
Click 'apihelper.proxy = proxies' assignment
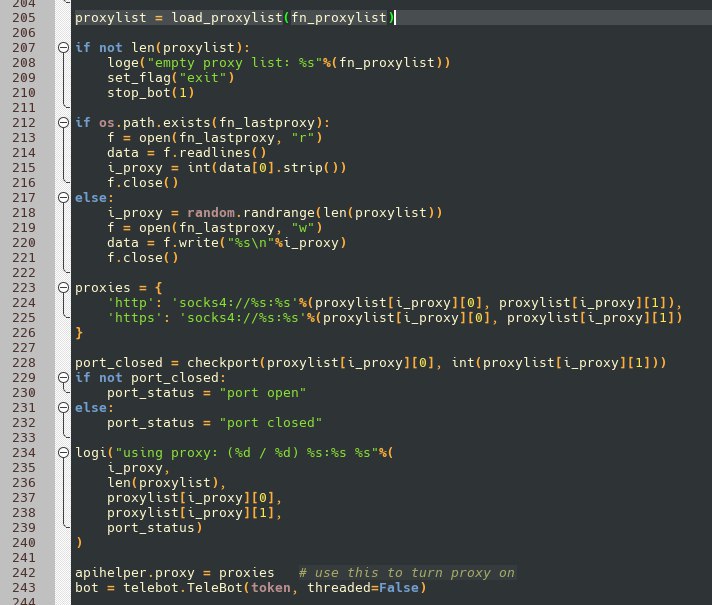tap(175, 573)
